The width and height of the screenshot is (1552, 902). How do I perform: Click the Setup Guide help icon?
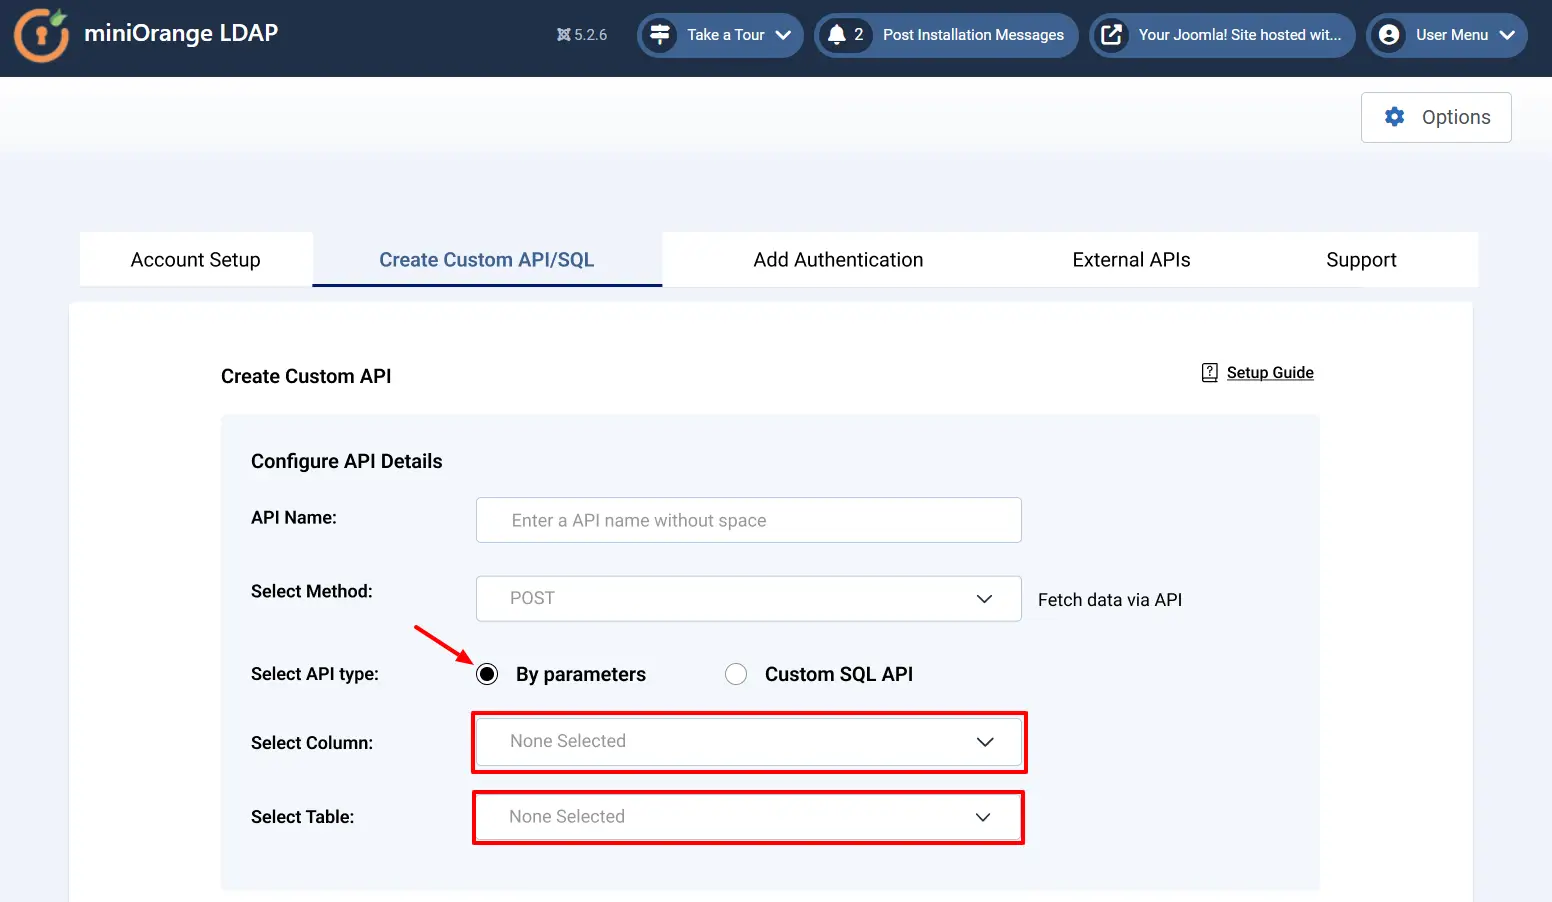1209,373
